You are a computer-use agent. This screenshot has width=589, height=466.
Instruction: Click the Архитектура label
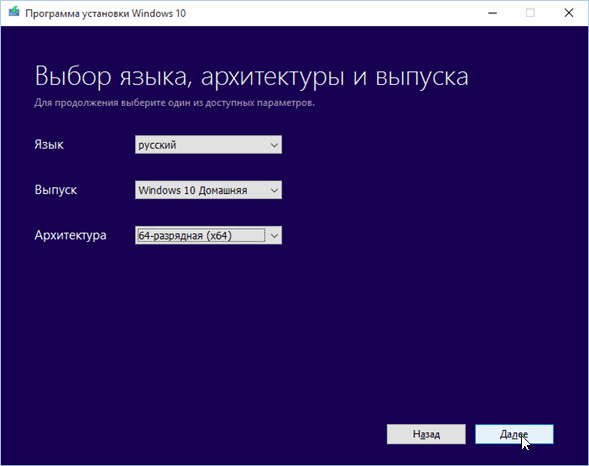(70, 235)
